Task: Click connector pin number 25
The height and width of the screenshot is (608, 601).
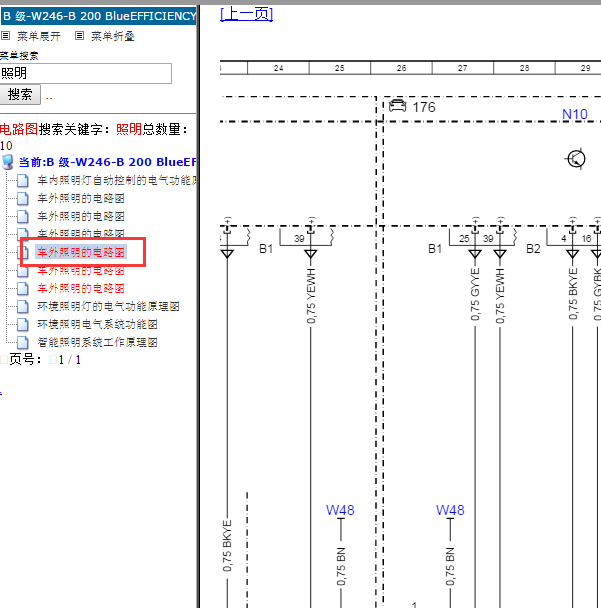Action: click(x=464, y=239)
